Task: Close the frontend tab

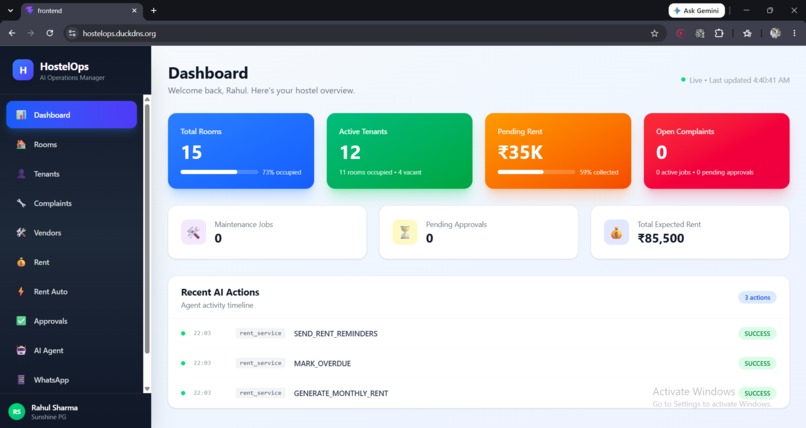Action: tap(134, 10)
